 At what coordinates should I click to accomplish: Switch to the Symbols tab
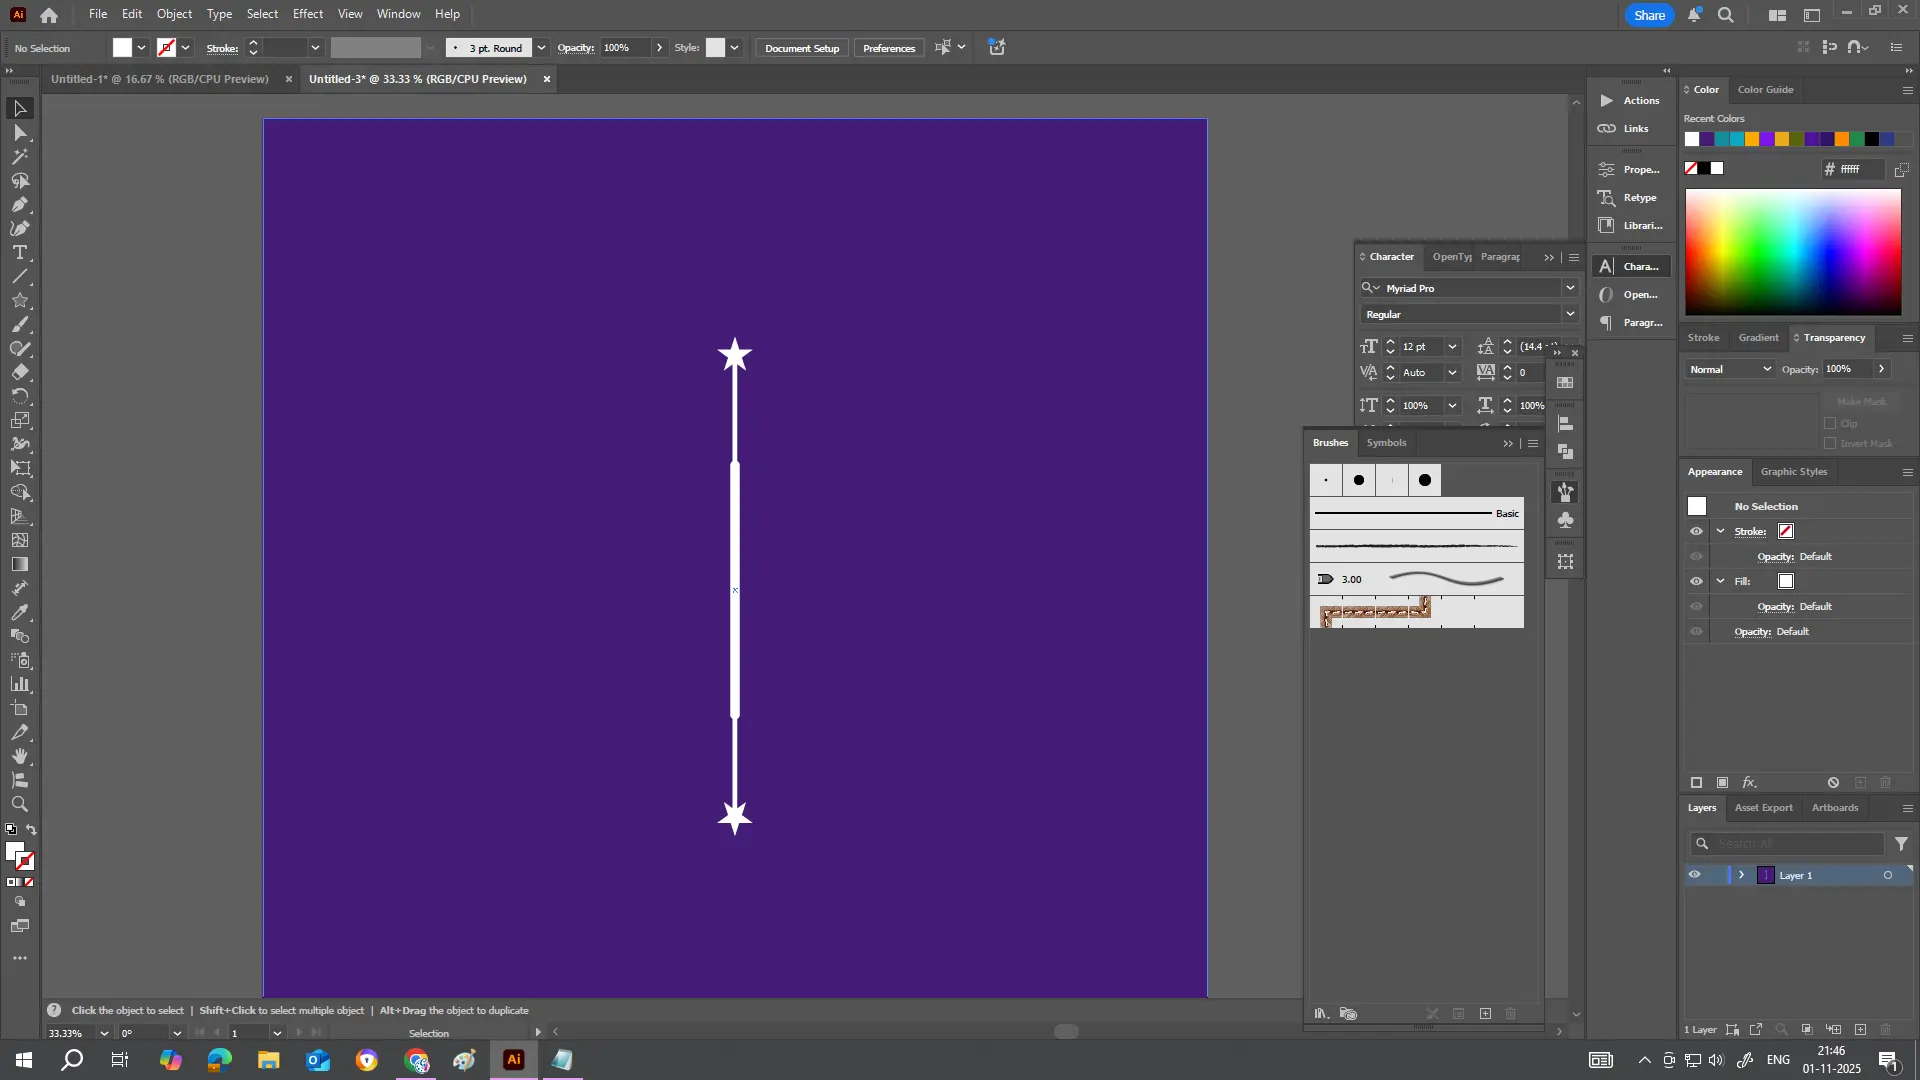point(1386,442)
